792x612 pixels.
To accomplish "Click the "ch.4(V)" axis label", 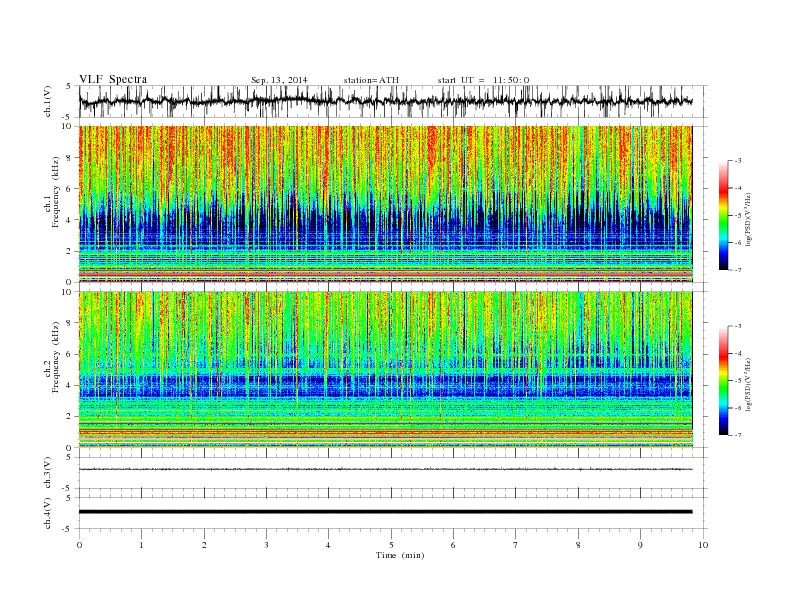I will [x=48, y=513].
